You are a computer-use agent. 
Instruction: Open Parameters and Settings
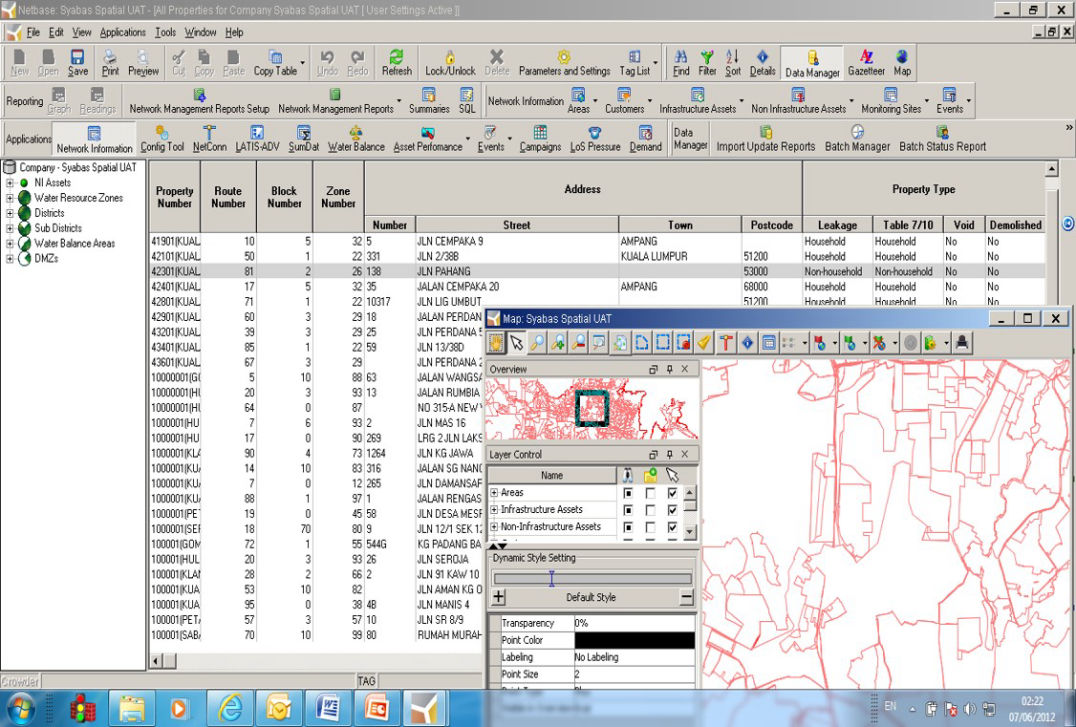(x=564, y=62)
